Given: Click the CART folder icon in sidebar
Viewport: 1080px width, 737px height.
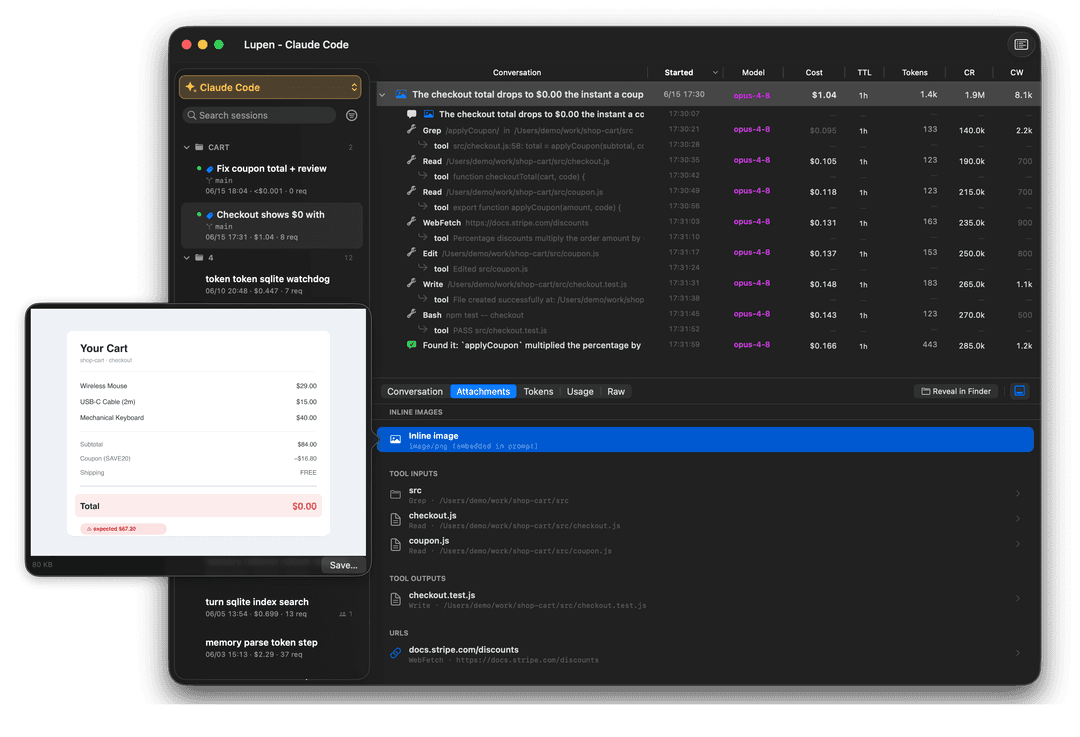Looking at the screenshot, I should tap(199, 147).
